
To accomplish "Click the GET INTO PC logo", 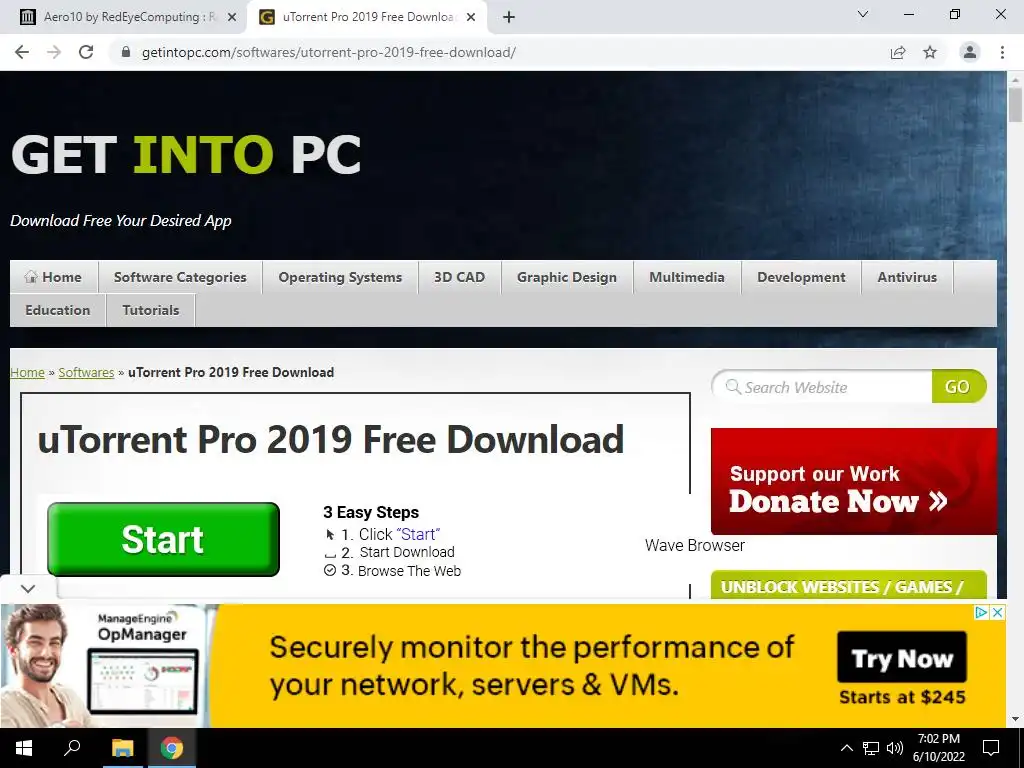I will pyautogui.click(x=186, y=155).
